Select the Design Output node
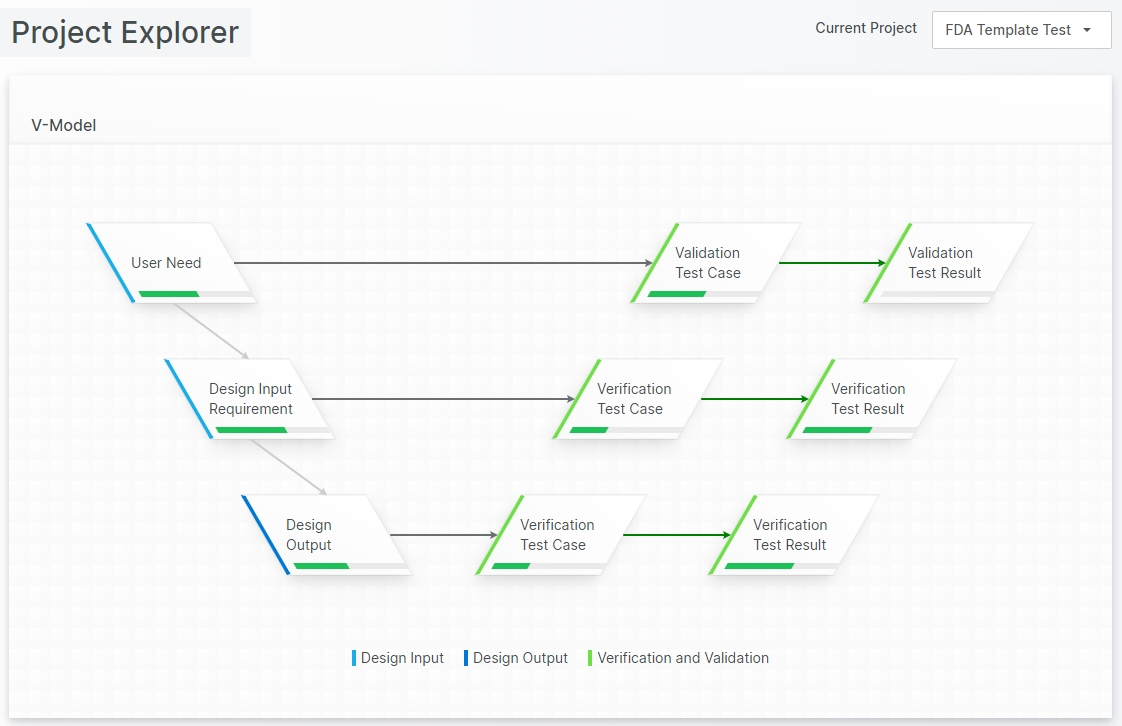This screenshot has width=1122, height=726. point(309,534)
